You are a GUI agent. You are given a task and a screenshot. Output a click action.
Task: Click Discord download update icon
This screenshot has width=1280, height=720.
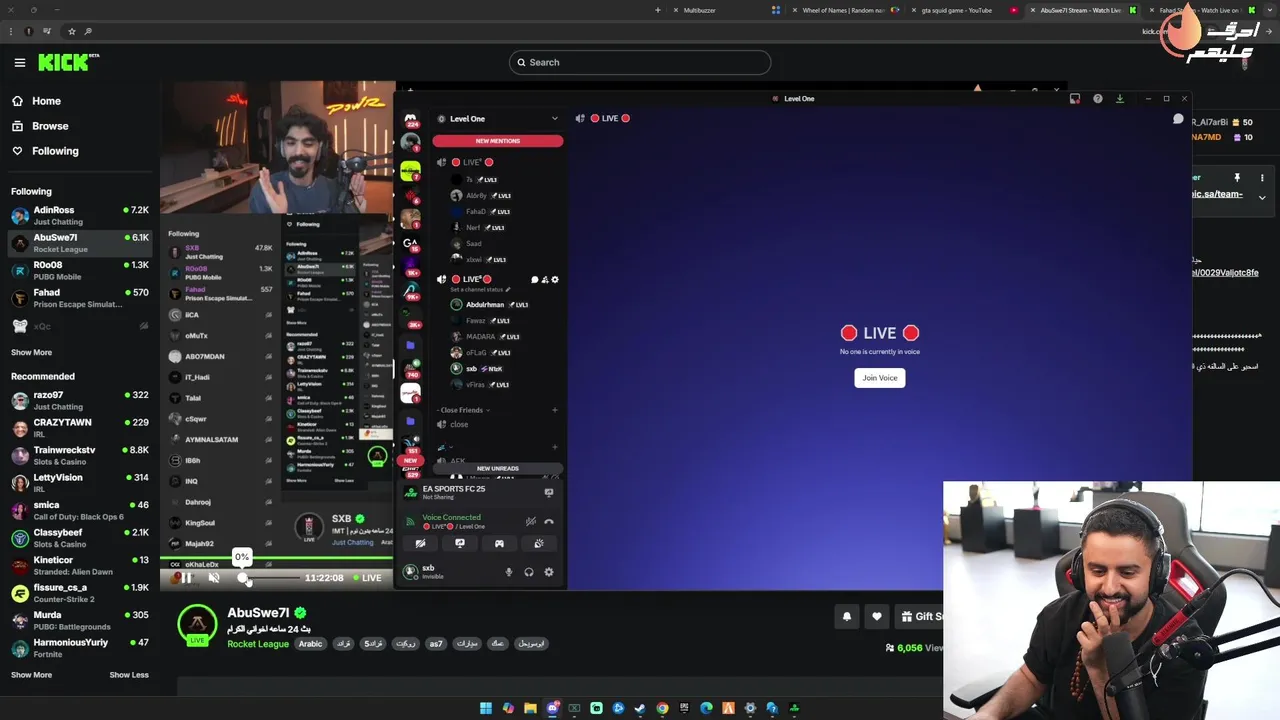point(1120,99)
